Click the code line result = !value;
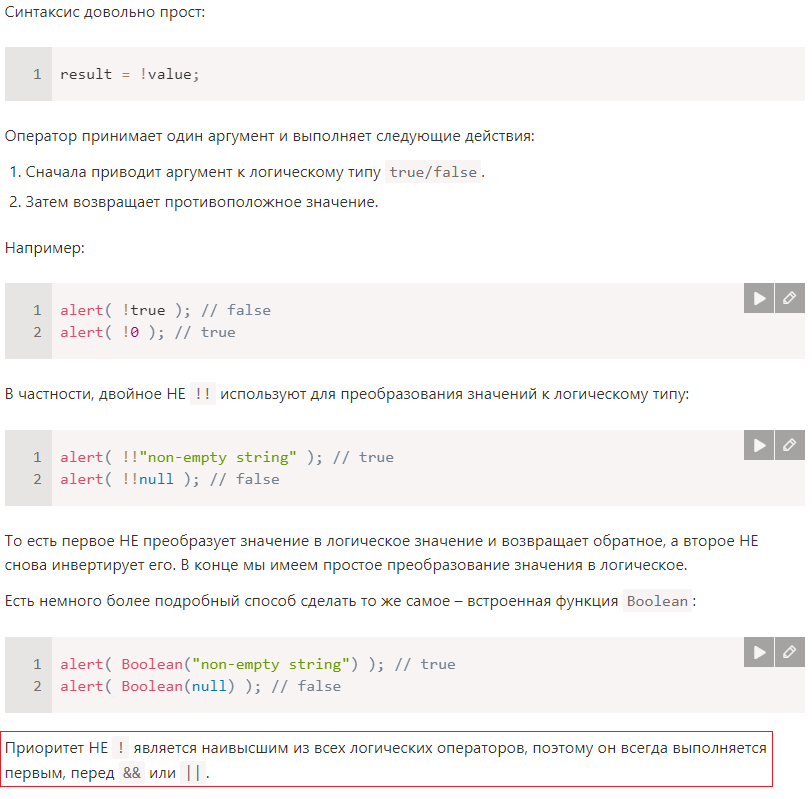 129,75
